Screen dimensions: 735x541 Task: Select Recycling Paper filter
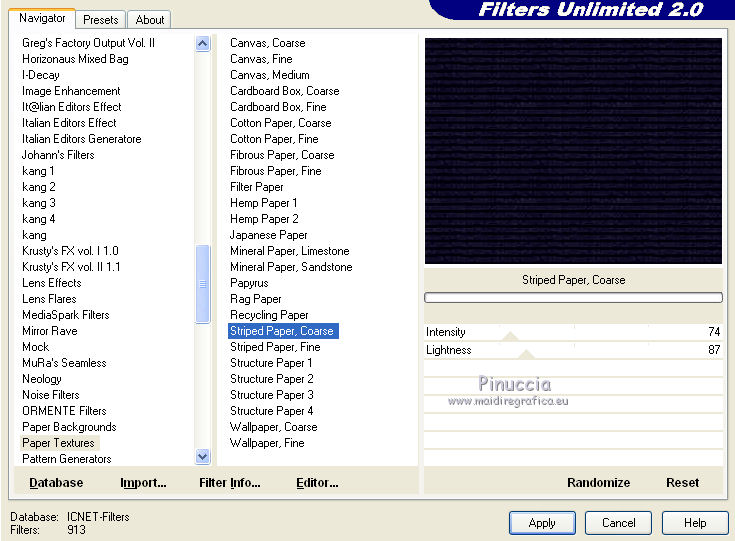click(269, 315)
